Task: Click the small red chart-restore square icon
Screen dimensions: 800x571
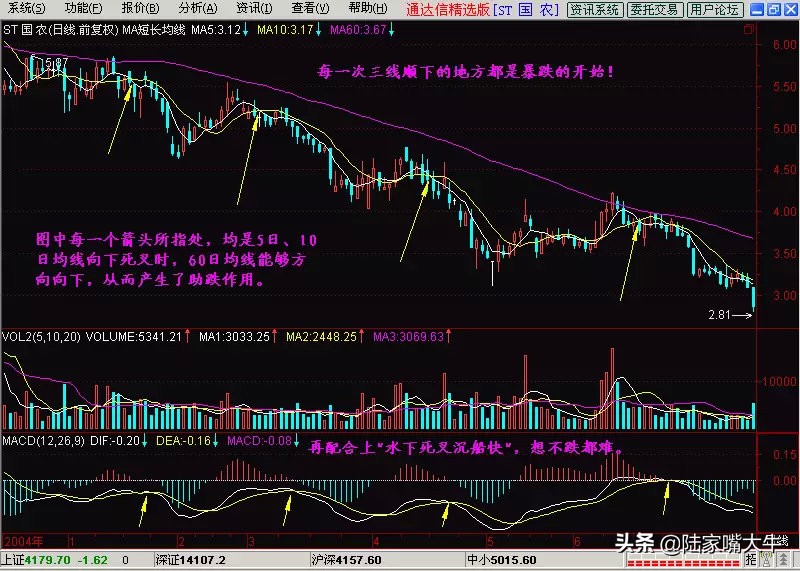Action: pos(748,30)
